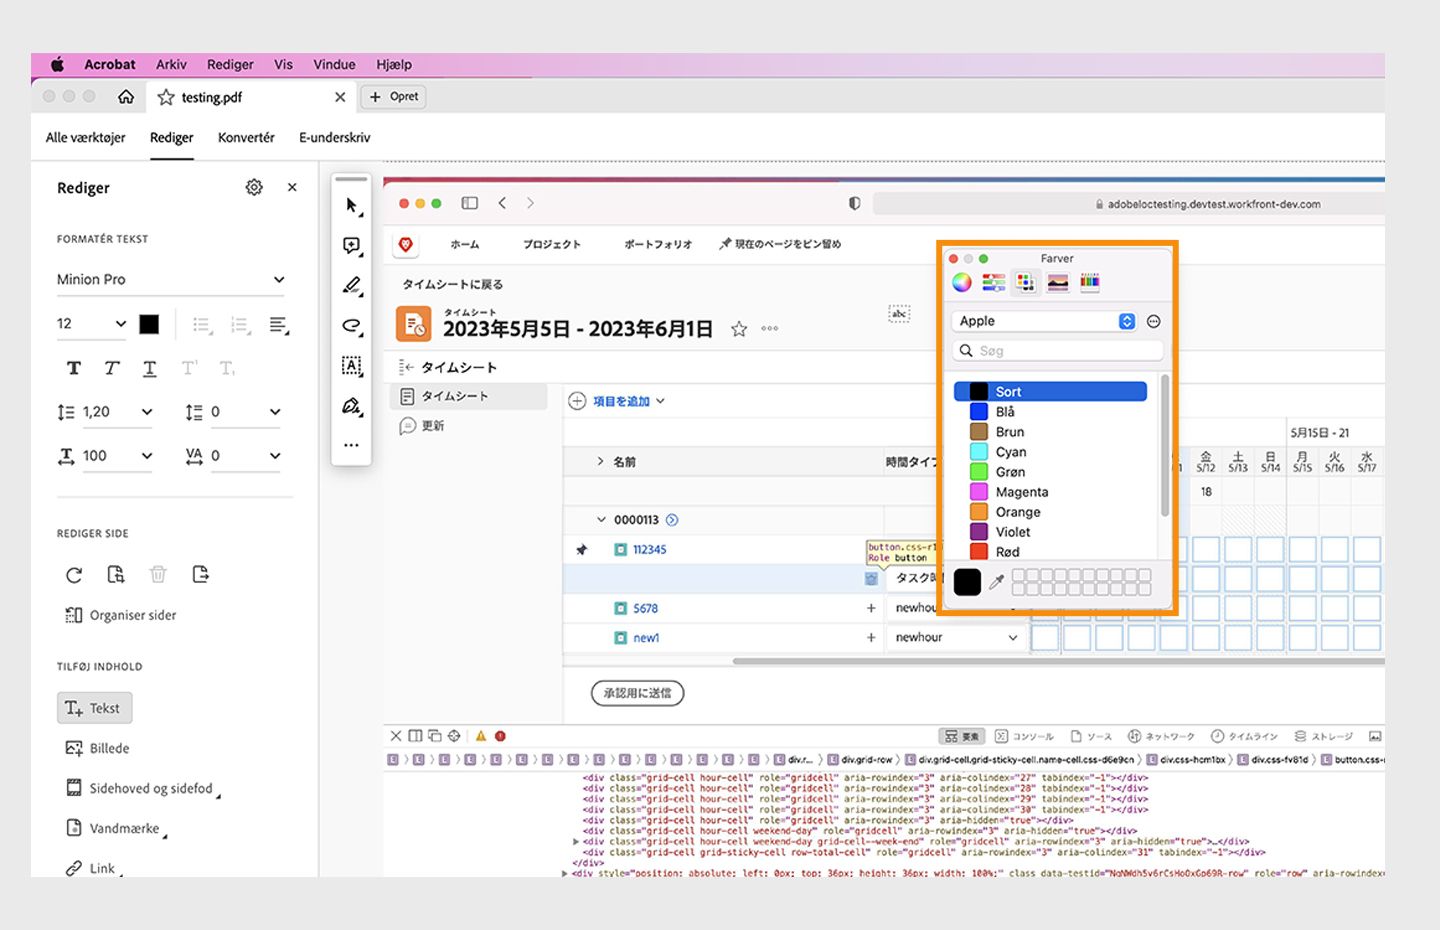Viewport: 1440px width, 930px height.
Task: Open the Minion Pro font dropdown
Action: click(x=171, y=279)
